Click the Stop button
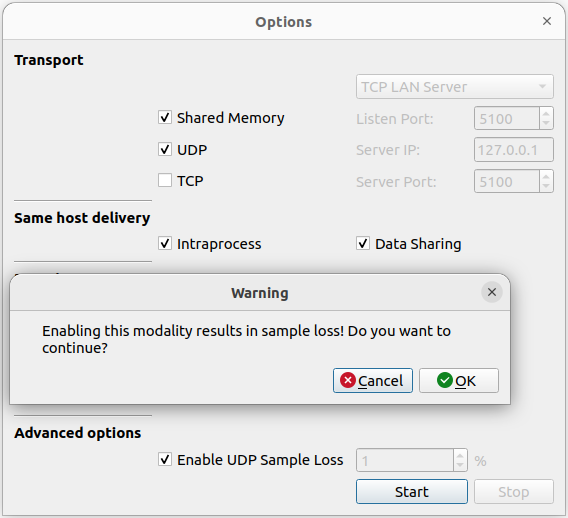The image size is (568, 518). (x=514, y=492)
